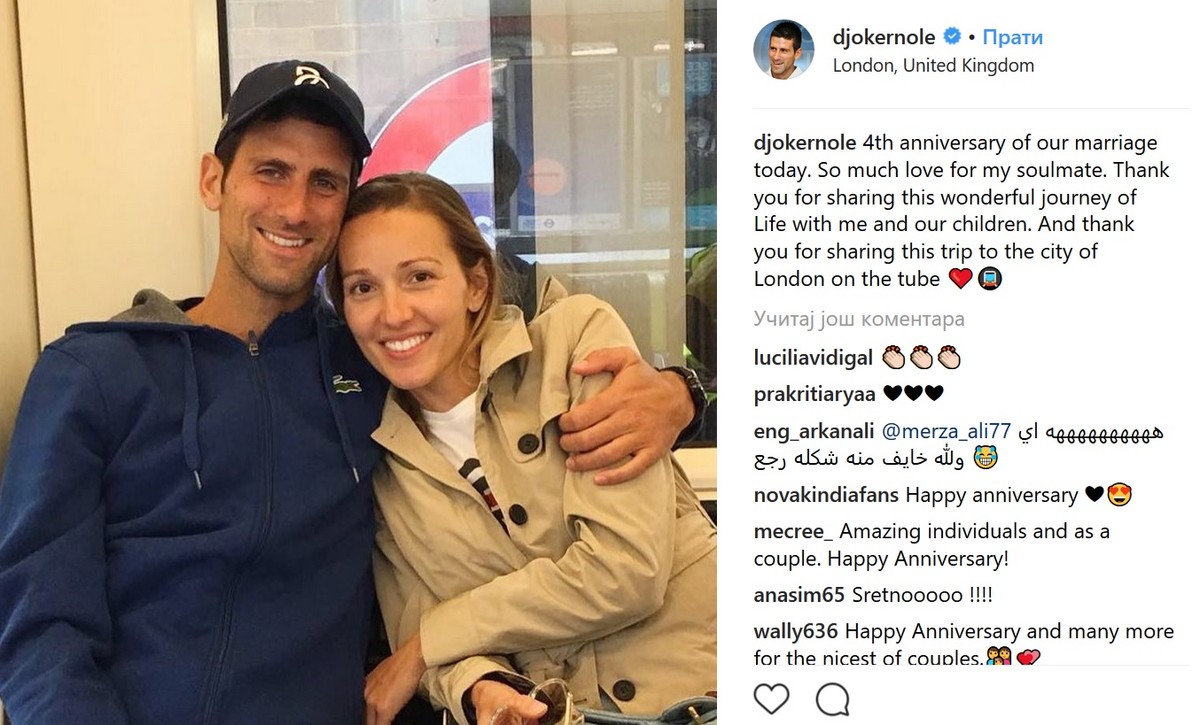Click the blue verified badge
Screen dimensions: 1200x725
click(953, 37)
